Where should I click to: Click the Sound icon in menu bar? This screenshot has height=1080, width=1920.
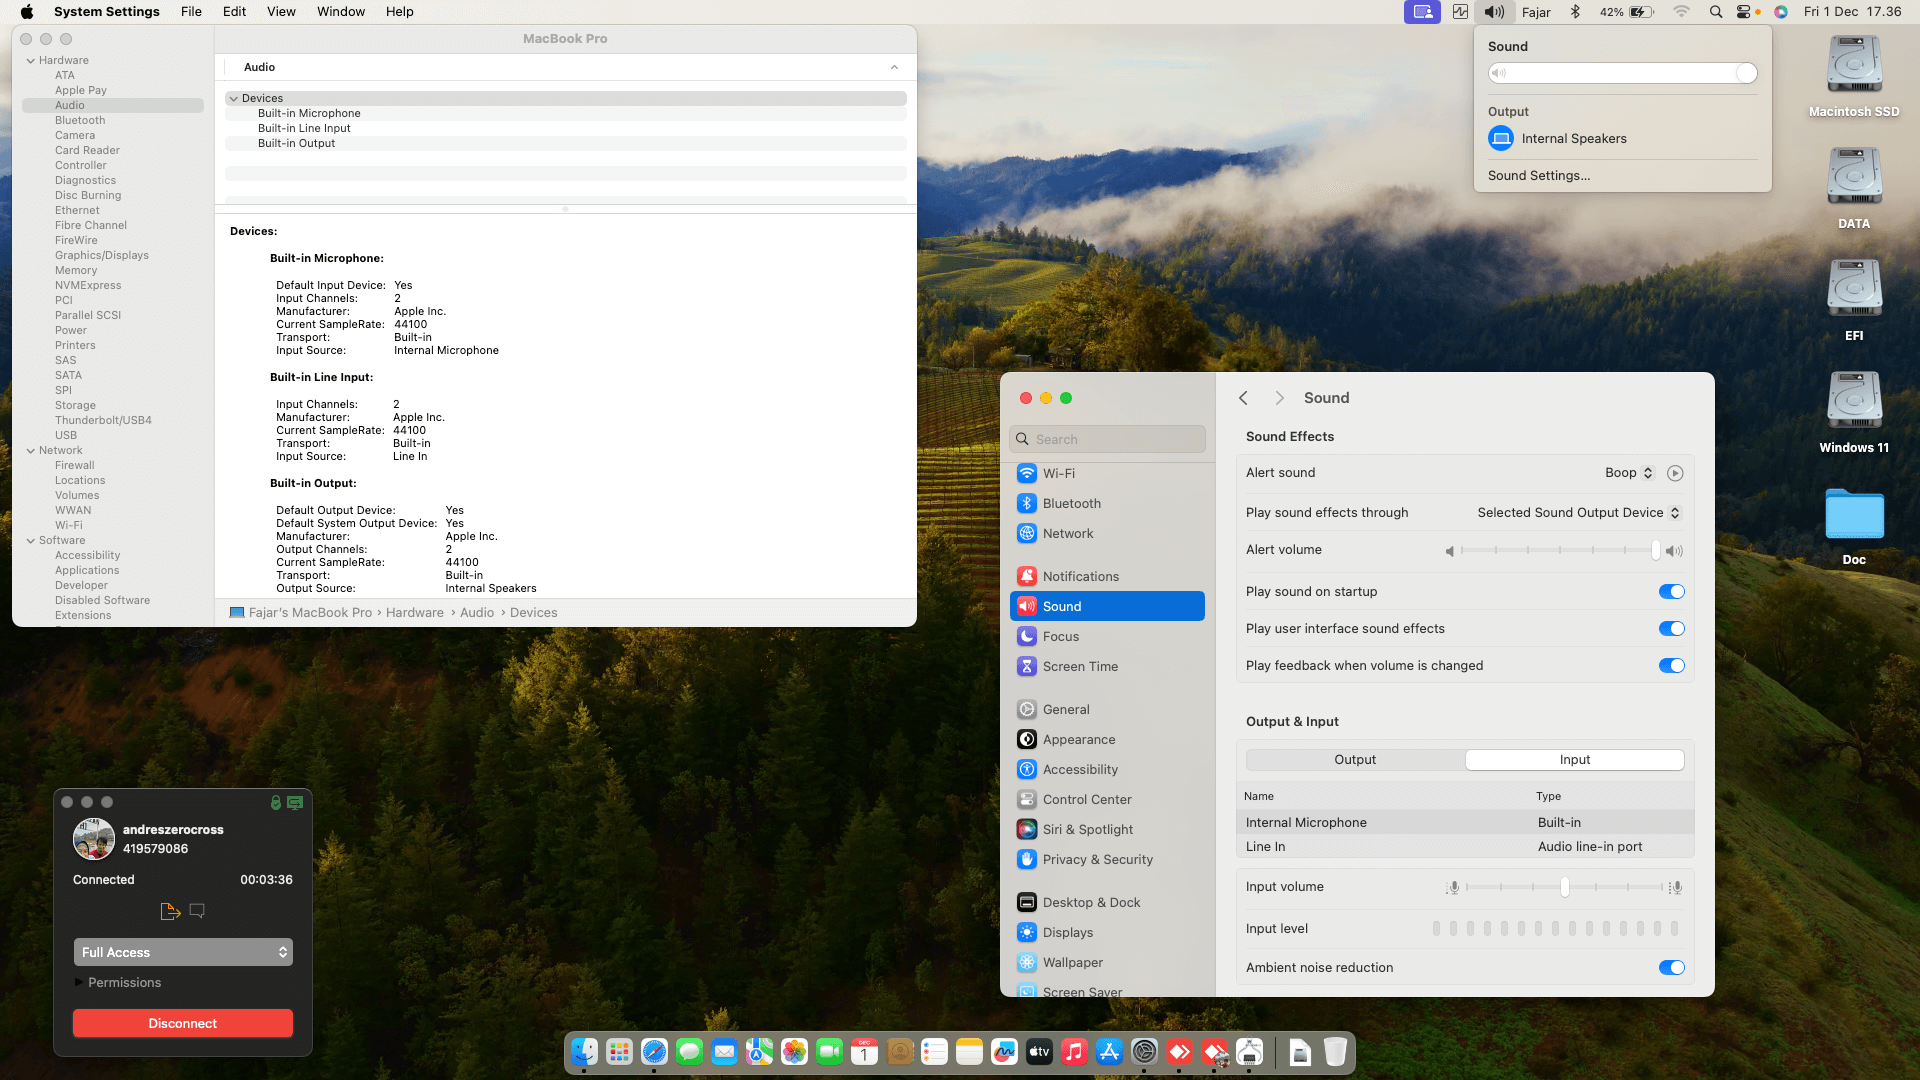(x=1494, y=12)
